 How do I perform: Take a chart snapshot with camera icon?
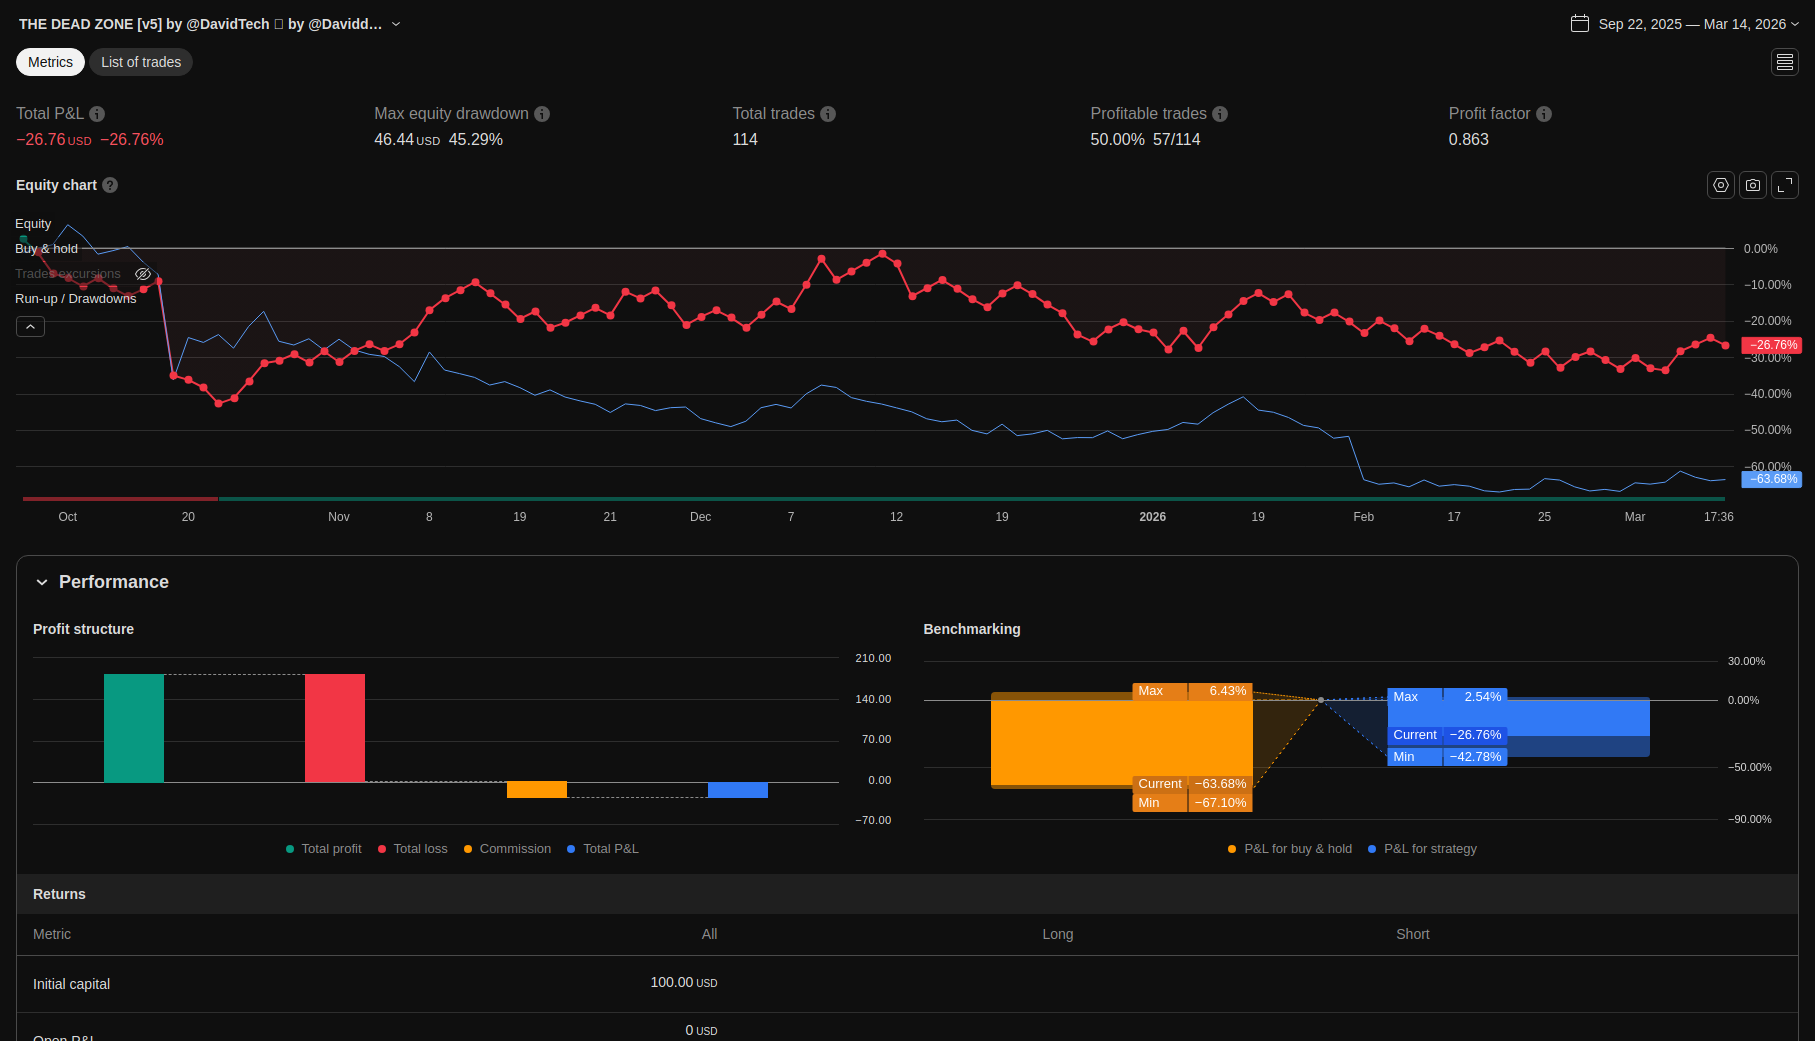click(x=1753, y=185)
